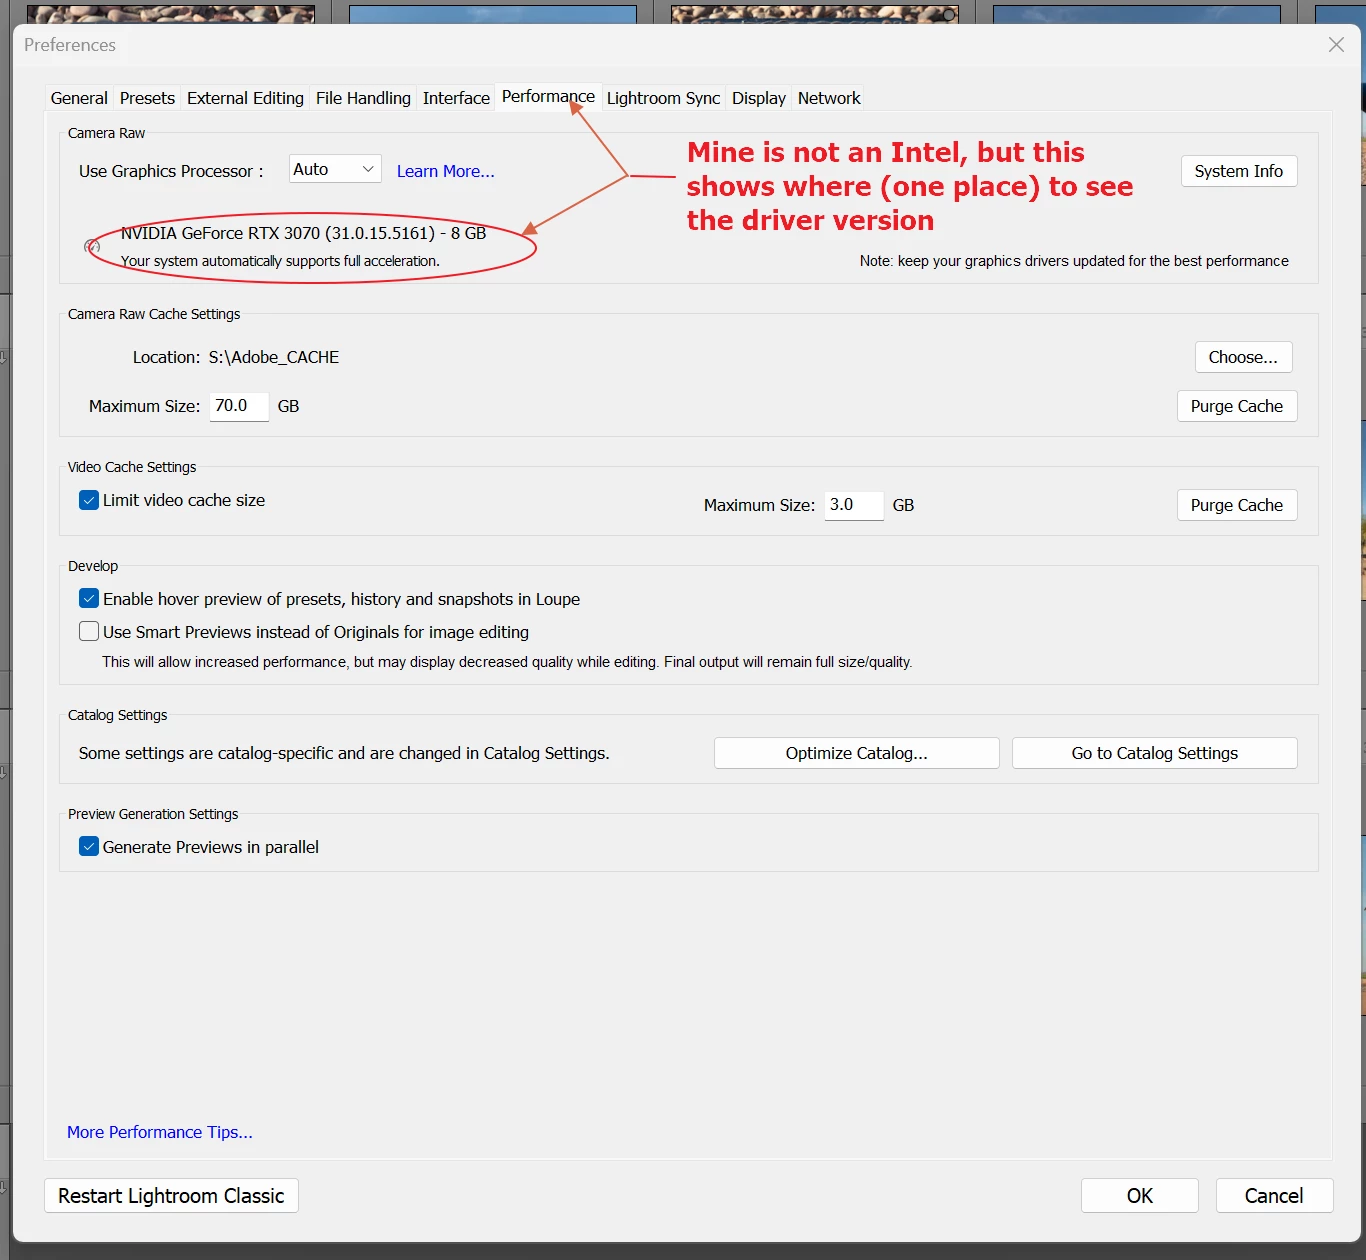
Task: Enable Smart Previews instead of Originals
Action: click(x=89, y=632)
